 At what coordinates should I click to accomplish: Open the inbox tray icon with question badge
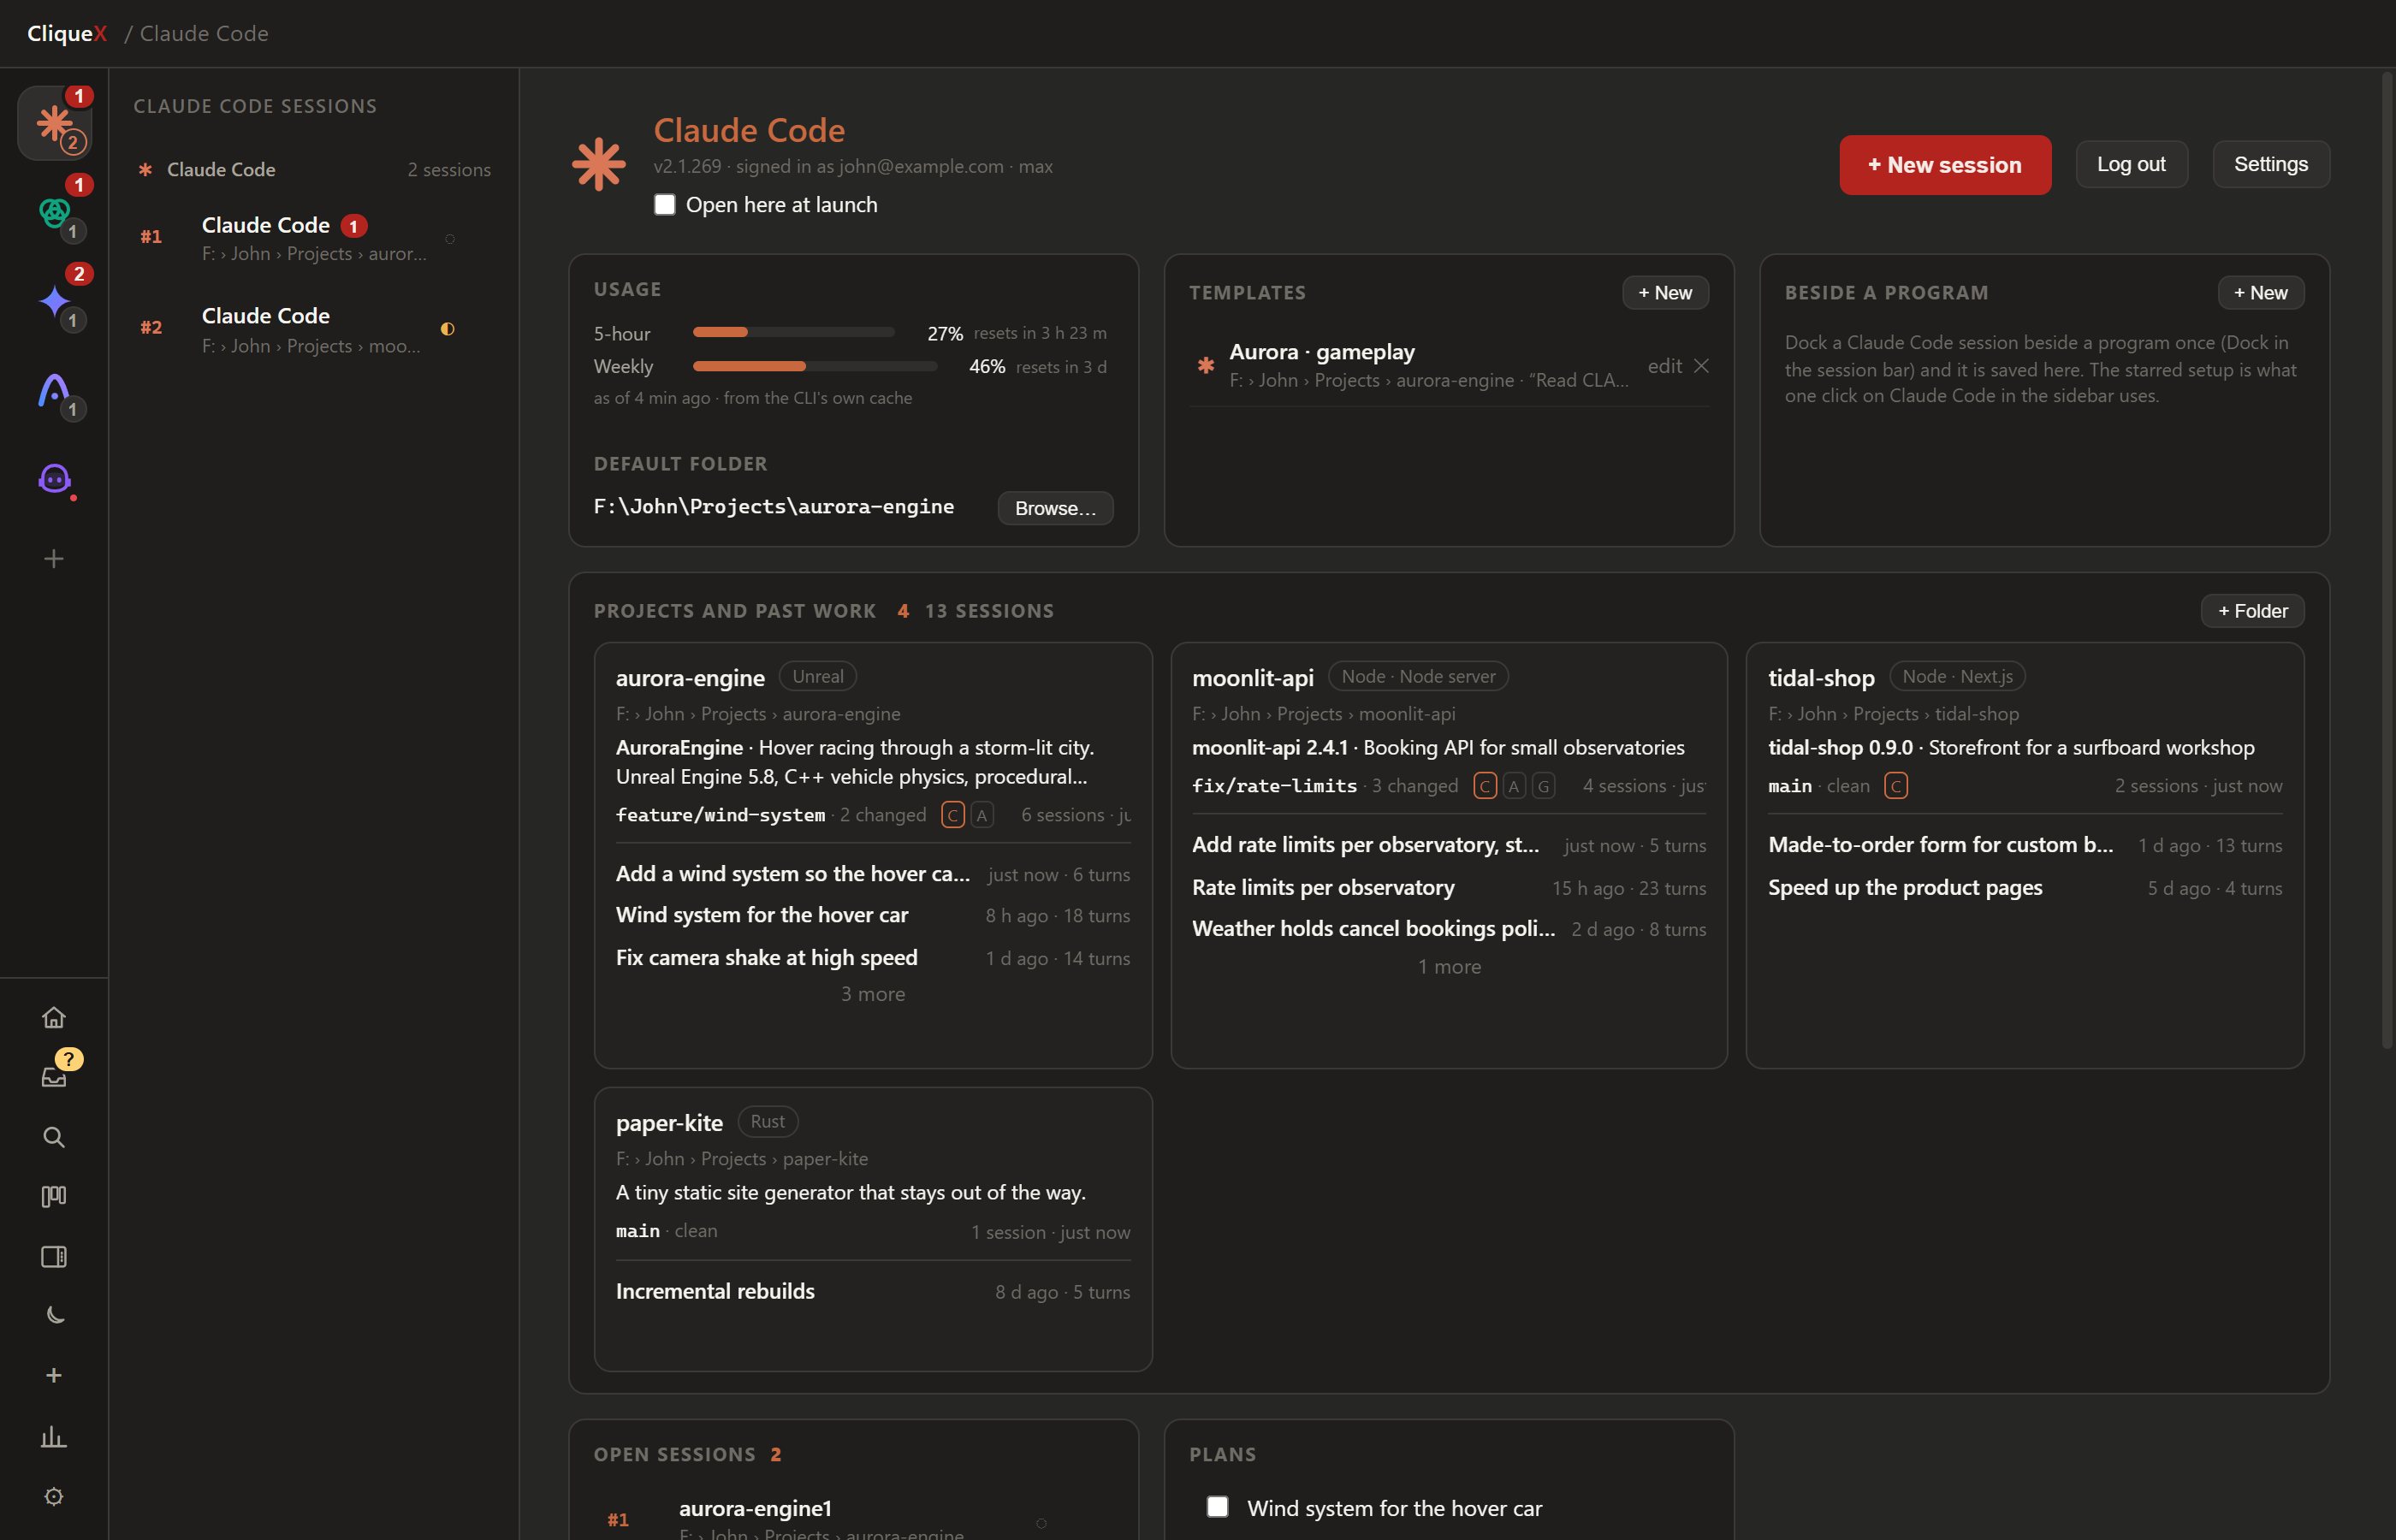click(x=54, y=1076)
